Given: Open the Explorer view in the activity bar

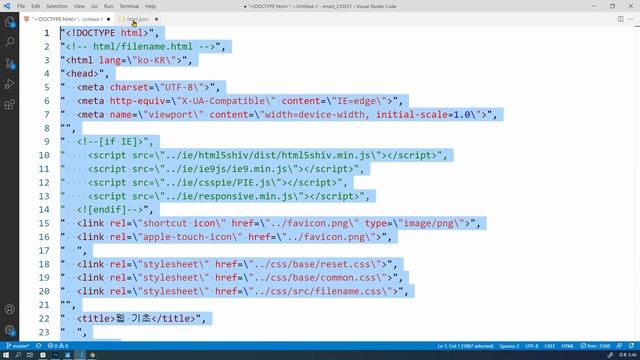Looking at the screenshot, I should pyautogui.click(x=9, y=22).
